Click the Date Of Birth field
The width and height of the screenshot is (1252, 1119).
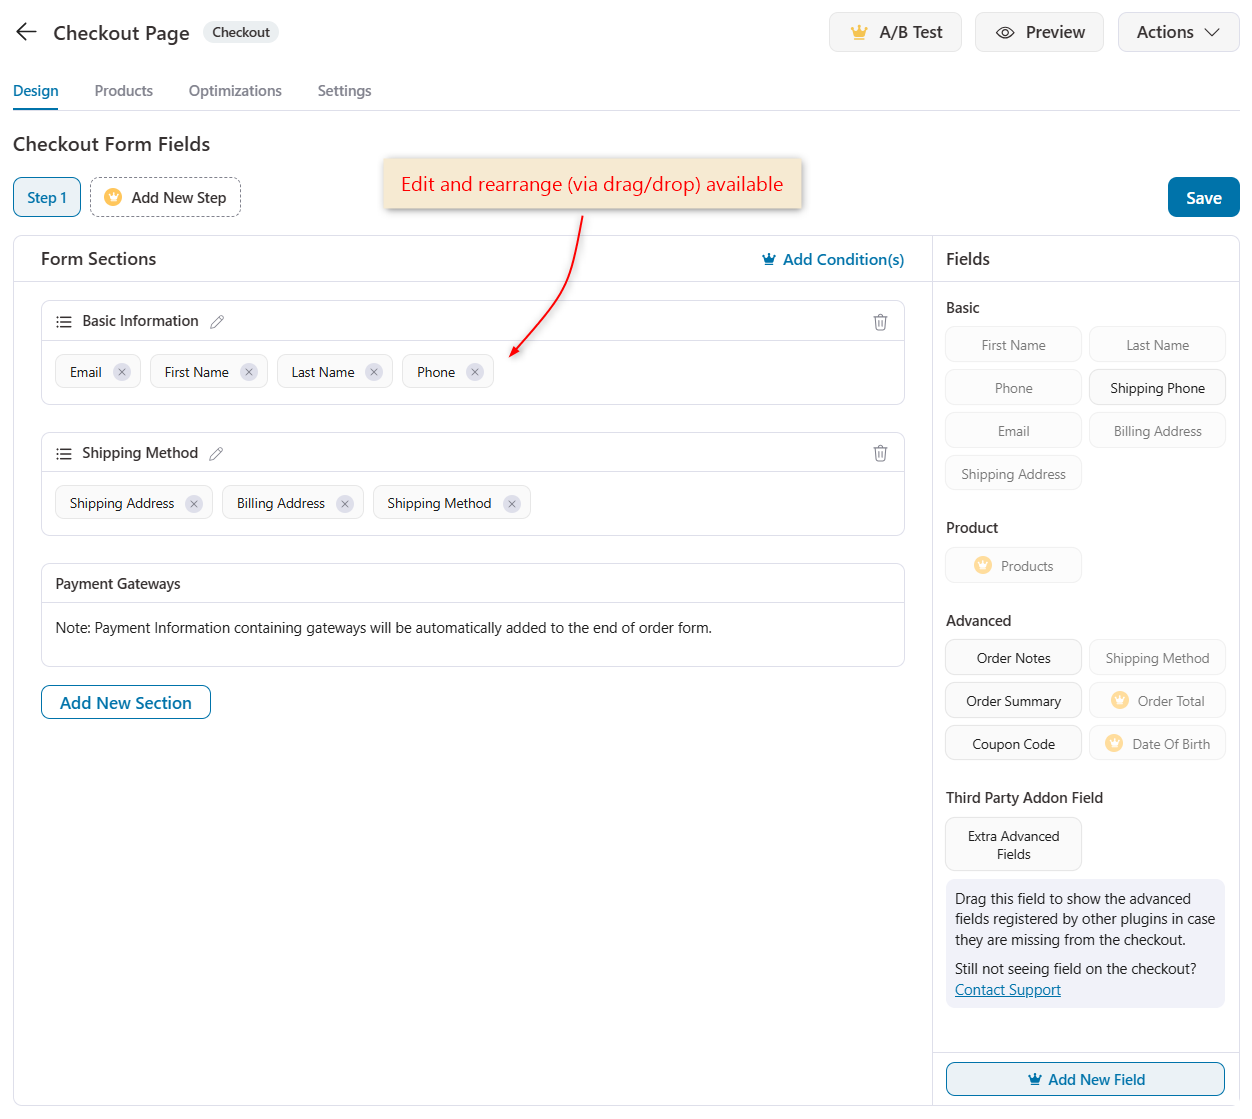pyautogui.click(x=1157, y=744)
